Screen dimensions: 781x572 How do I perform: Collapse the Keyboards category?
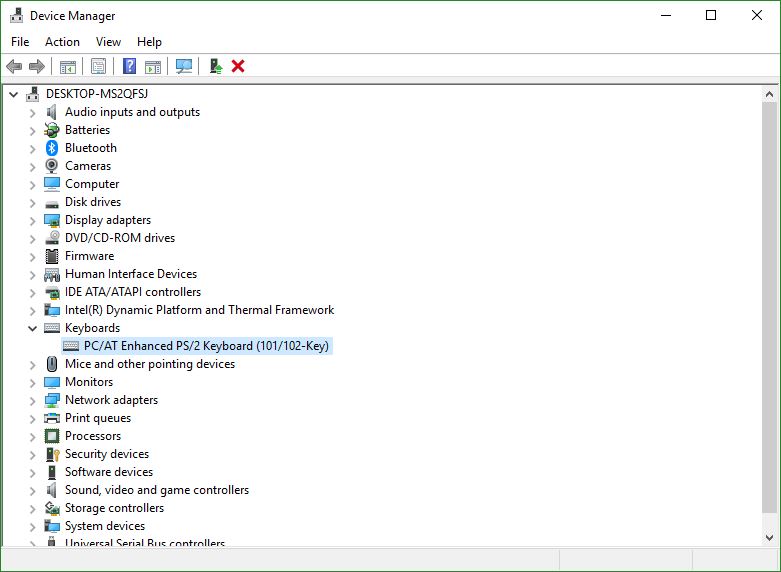[x=32, y=328]
